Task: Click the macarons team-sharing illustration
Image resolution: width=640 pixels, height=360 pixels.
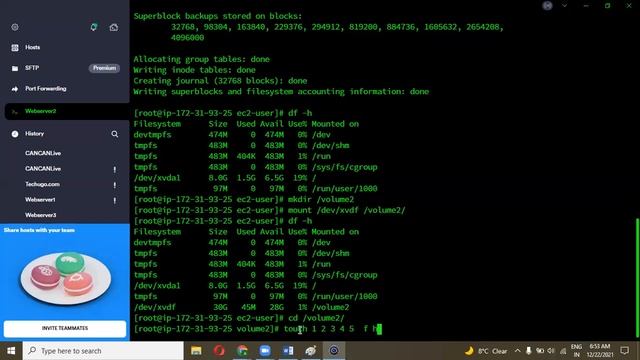Action: [66, 278]
